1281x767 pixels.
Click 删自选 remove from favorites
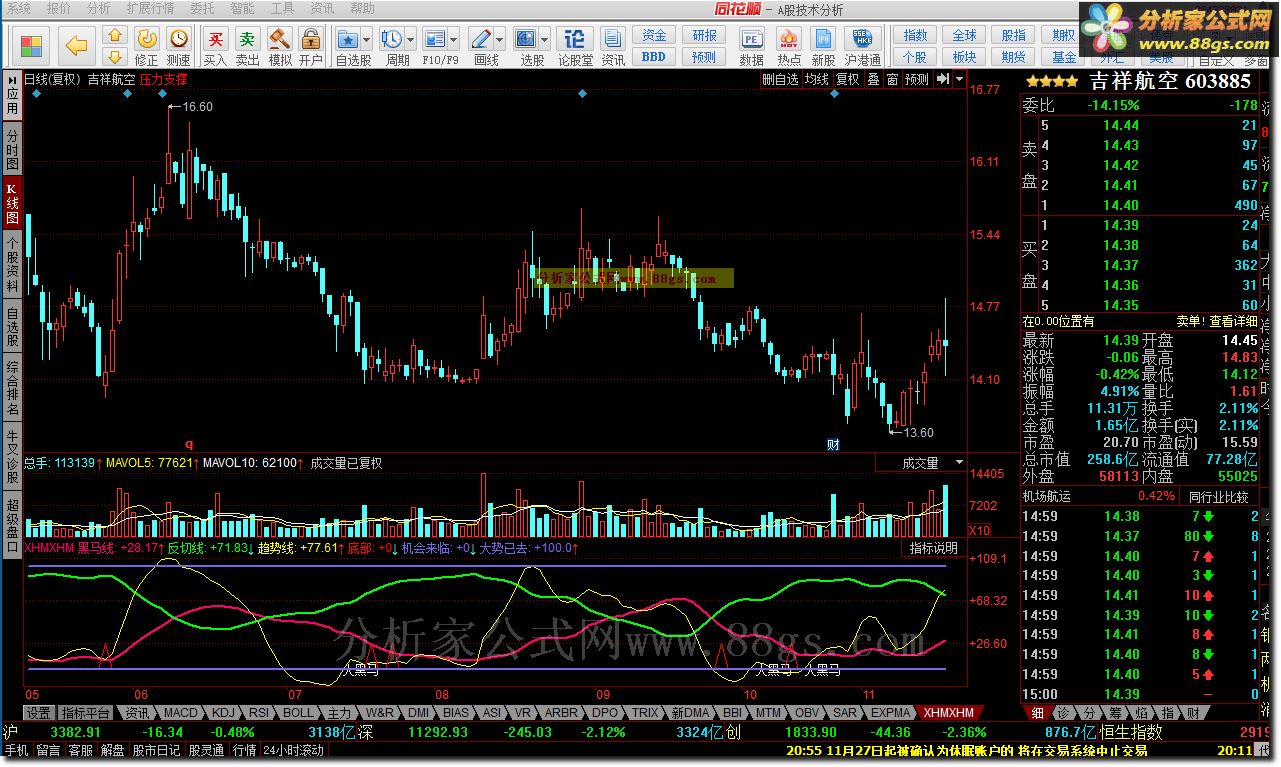(780, 79)
